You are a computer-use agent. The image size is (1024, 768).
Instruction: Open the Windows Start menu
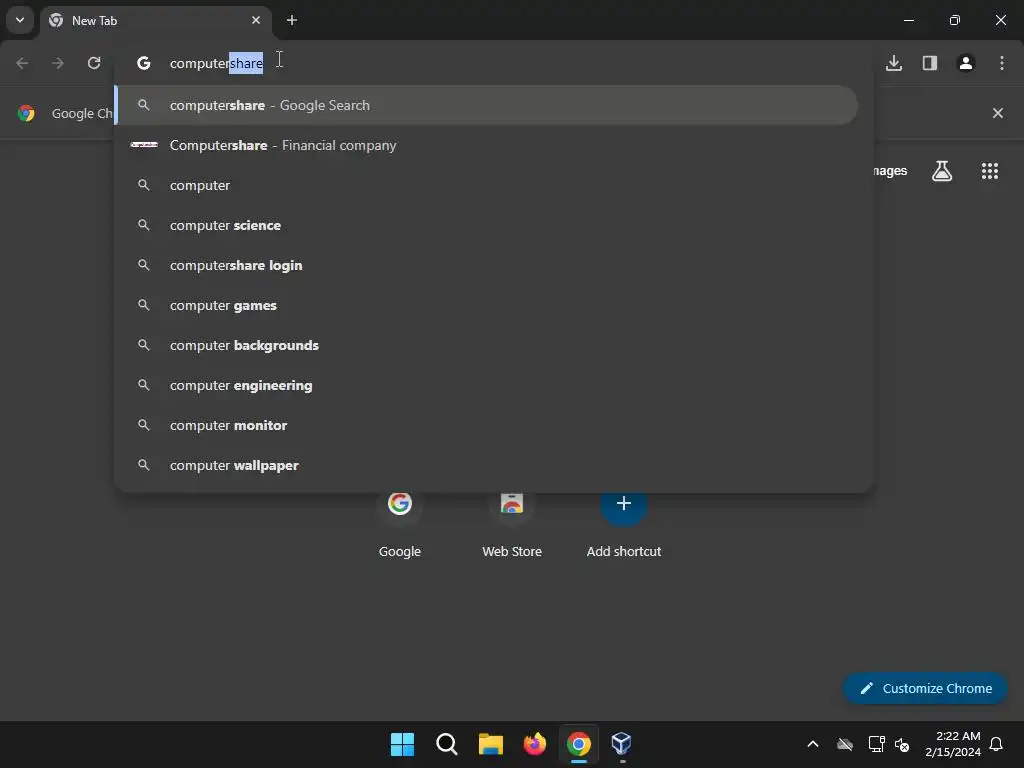click(x=402, y=744)
